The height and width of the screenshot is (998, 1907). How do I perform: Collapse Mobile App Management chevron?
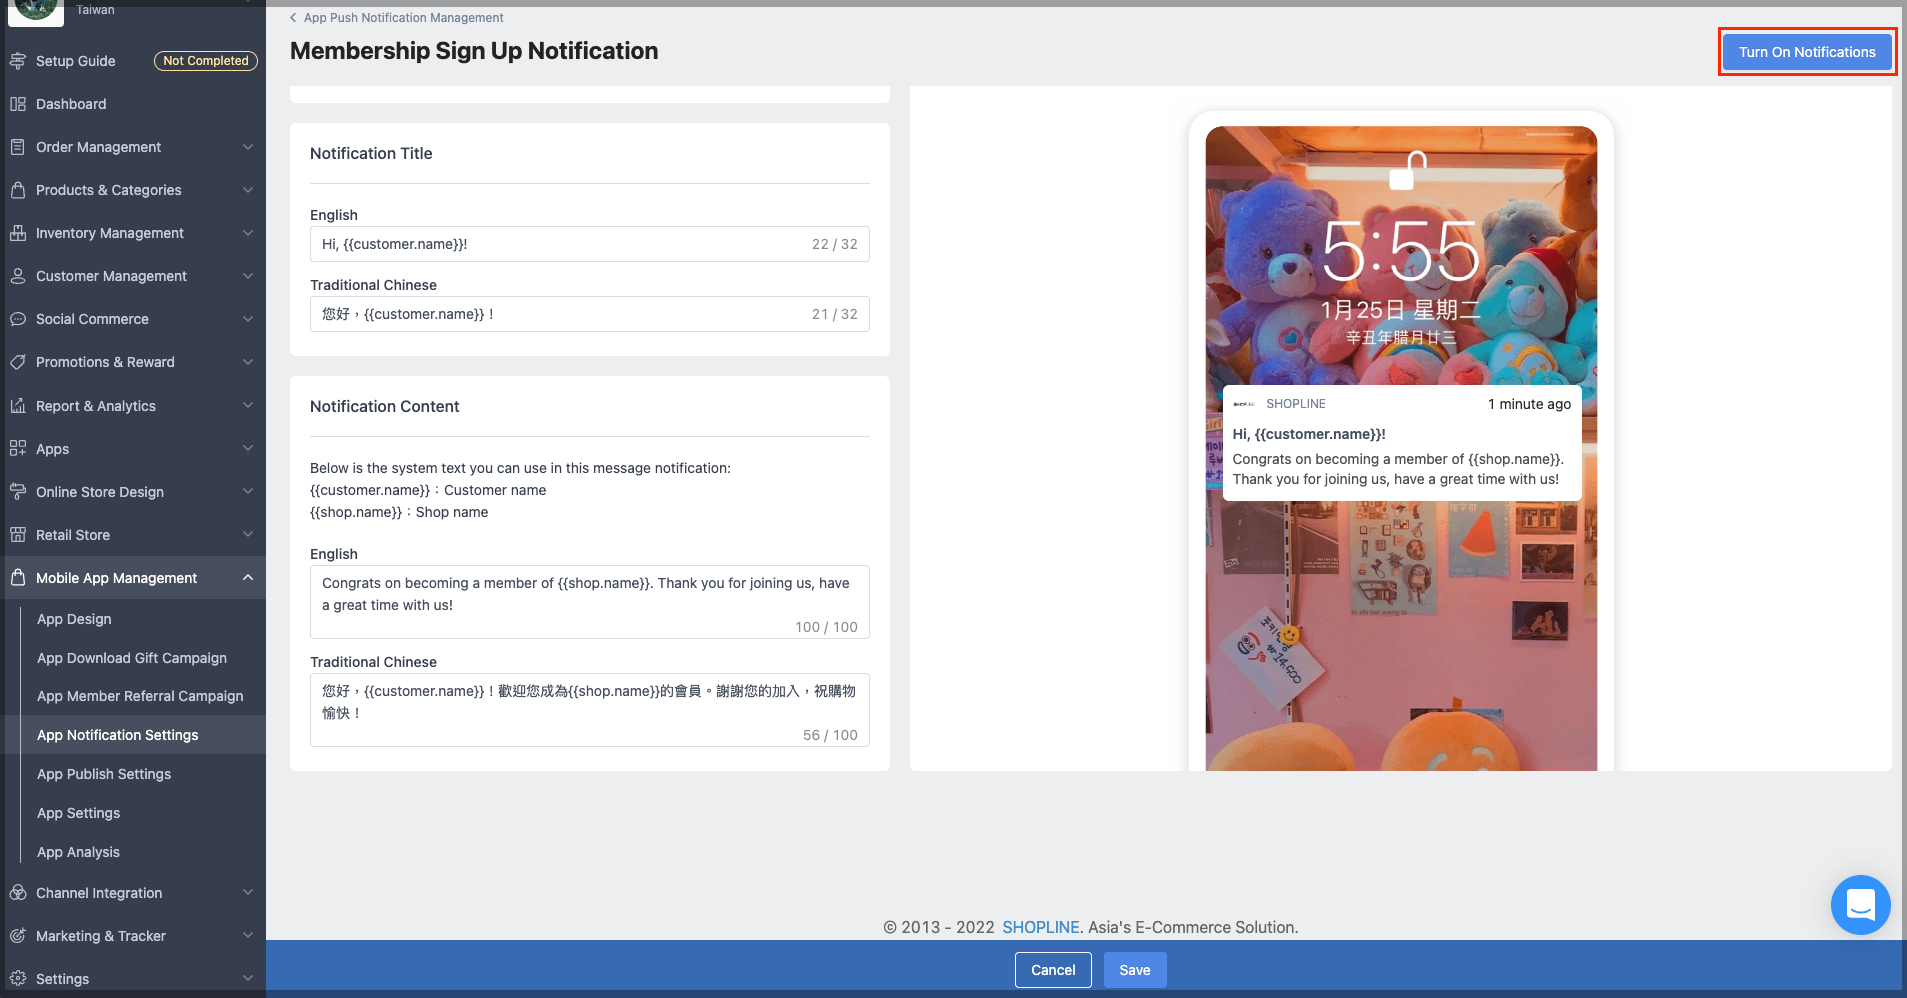[x=248, y=578]
